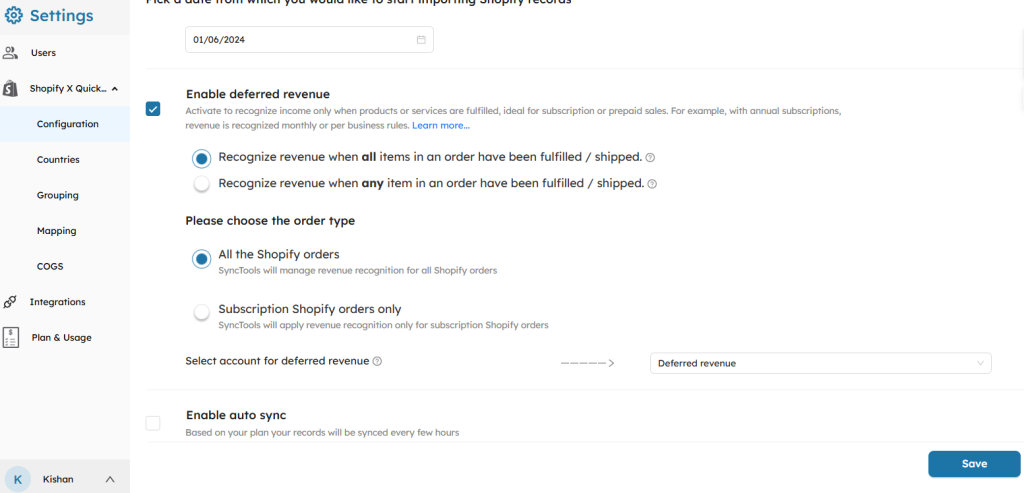Open the calendar icon in date field
The image size is (1024, 493).
pos(421,40)
